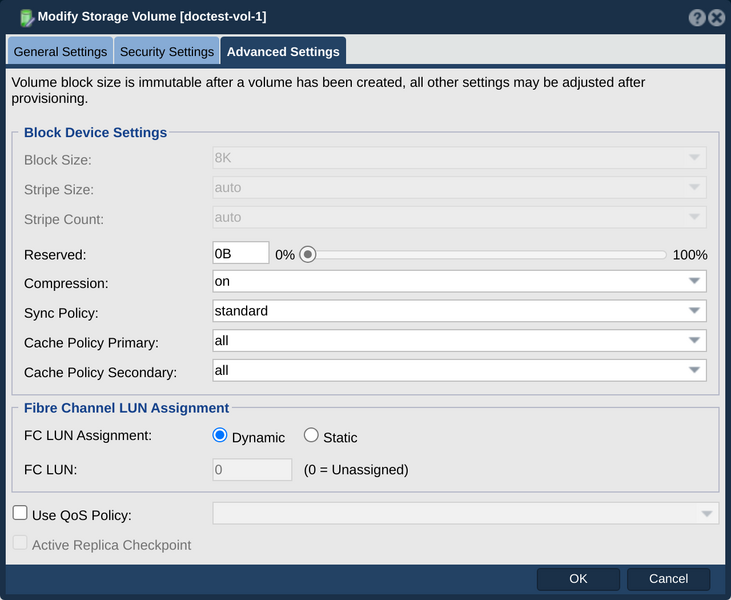Toggle the Active Replica Checkpoint checkbox
Screen dimensions: 731x600
coord(20,543)
